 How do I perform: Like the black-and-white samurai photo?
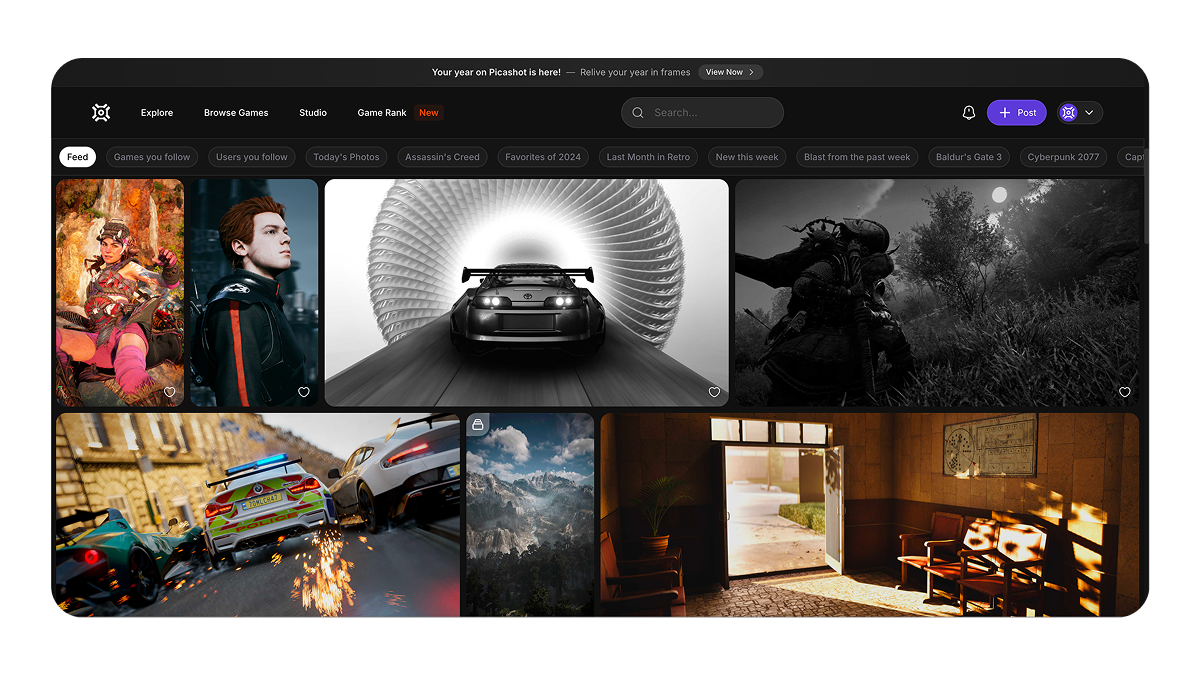tap(1124, 392)
